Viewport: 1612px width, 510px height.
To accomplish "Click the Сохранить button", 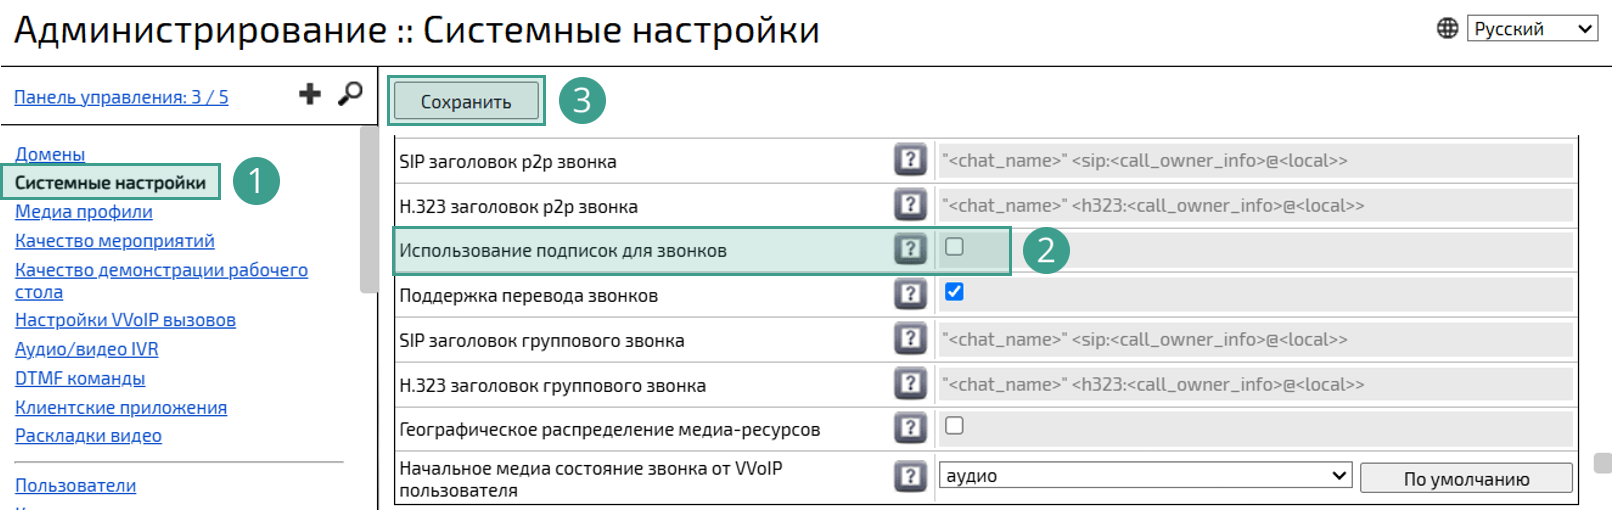I will tap(466, 101).
